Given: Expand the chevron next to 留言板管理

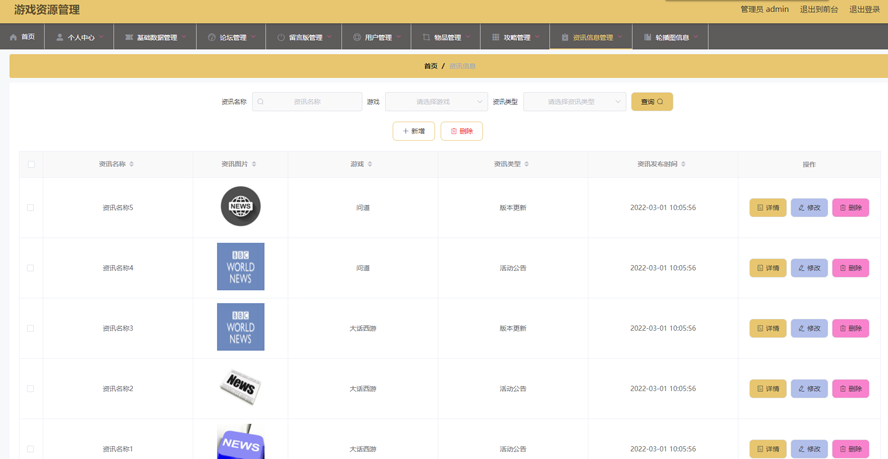Looking at the screenshot, I should pos(329,37).
